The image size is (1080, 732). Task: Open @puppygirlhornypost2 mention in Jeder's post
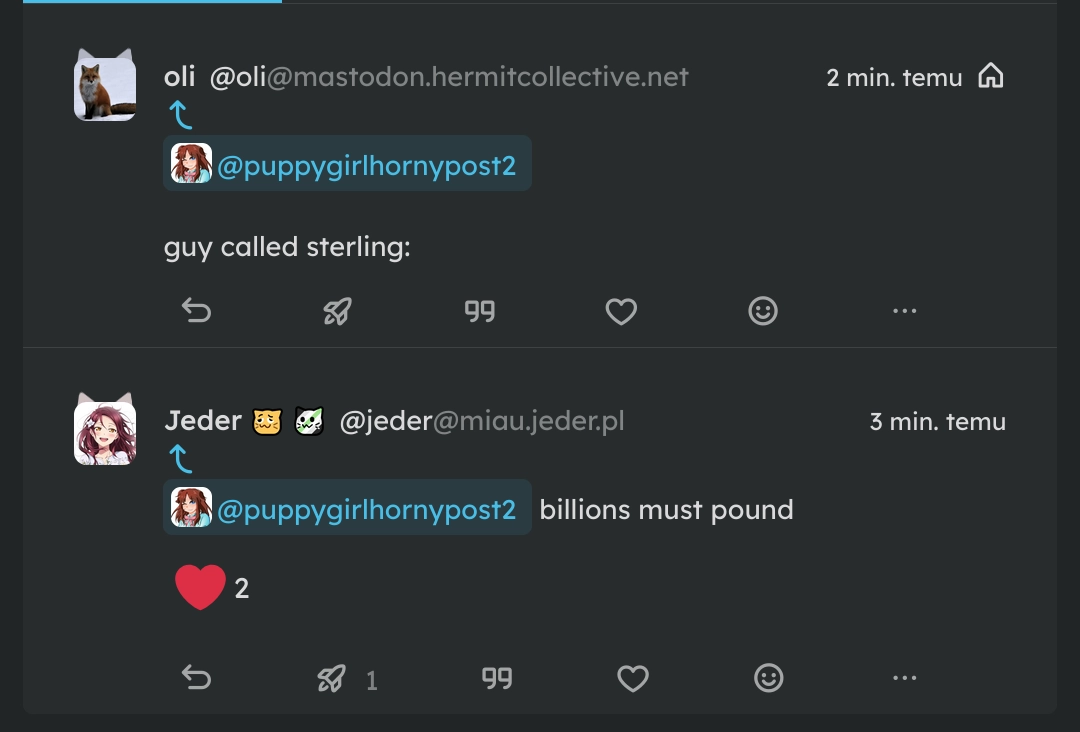point(347,508)
